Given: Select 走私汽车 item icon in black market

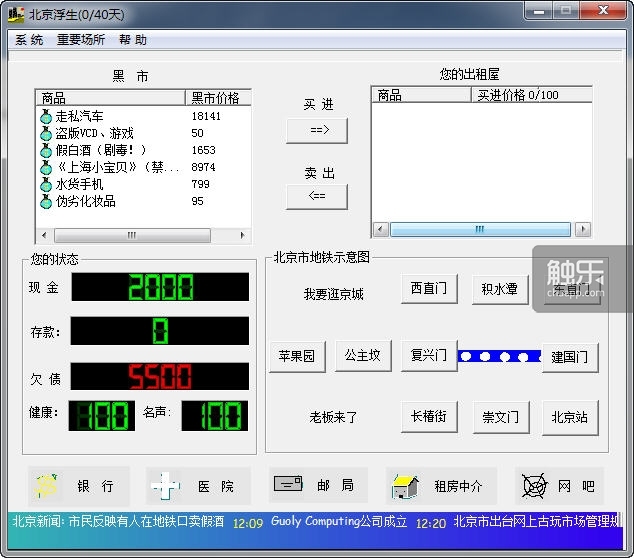Looking at the screenshot, I should point(46,116).
